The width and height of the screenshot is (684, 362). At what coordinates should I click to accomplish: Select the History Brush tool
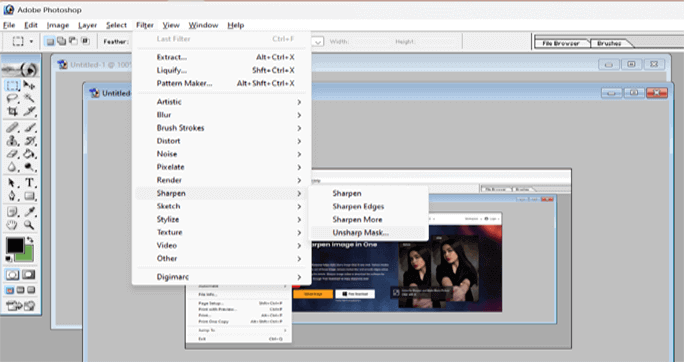point(29,141)
